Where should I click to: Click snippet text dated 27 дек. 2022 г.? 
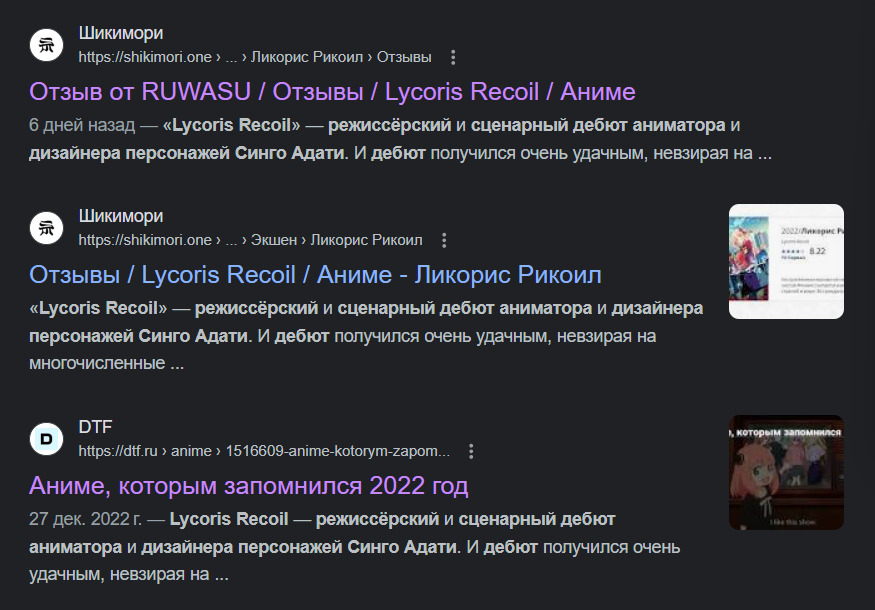(x=354, y=546)
